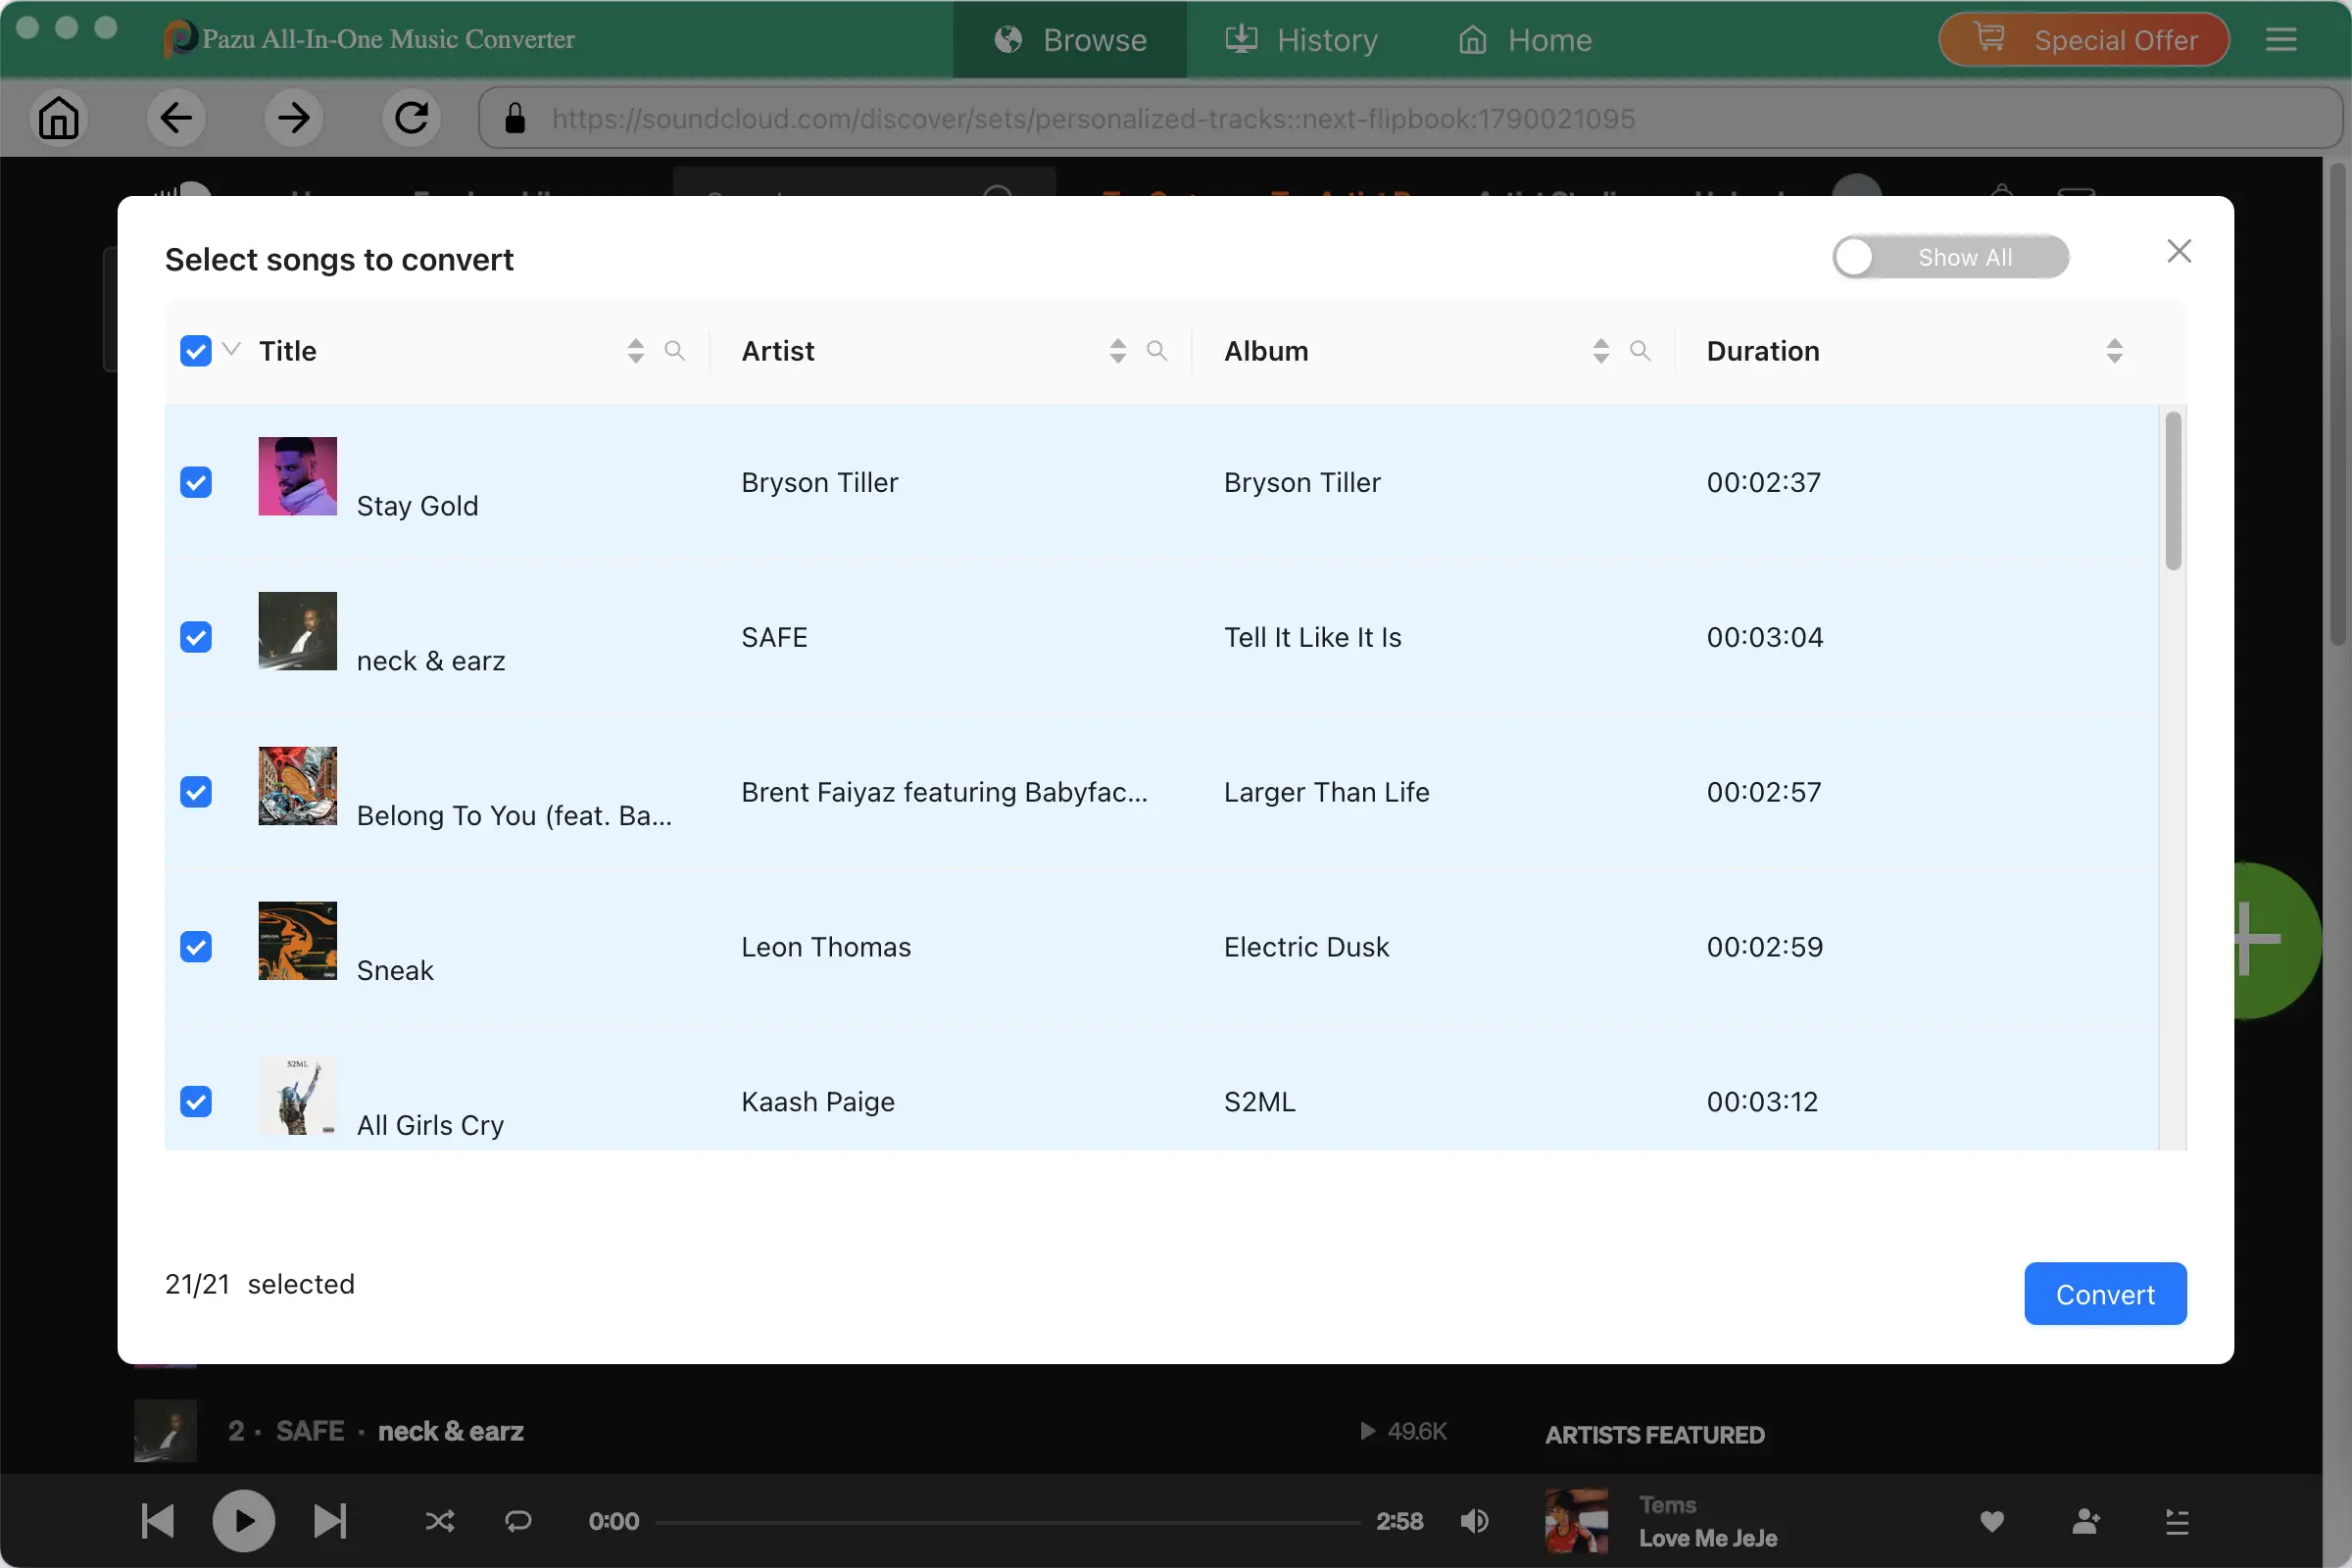The width and height of the screenshot is (2352, 1568).
Task: Uncheck the neck & earz song
Action: [x=196, y=637]
